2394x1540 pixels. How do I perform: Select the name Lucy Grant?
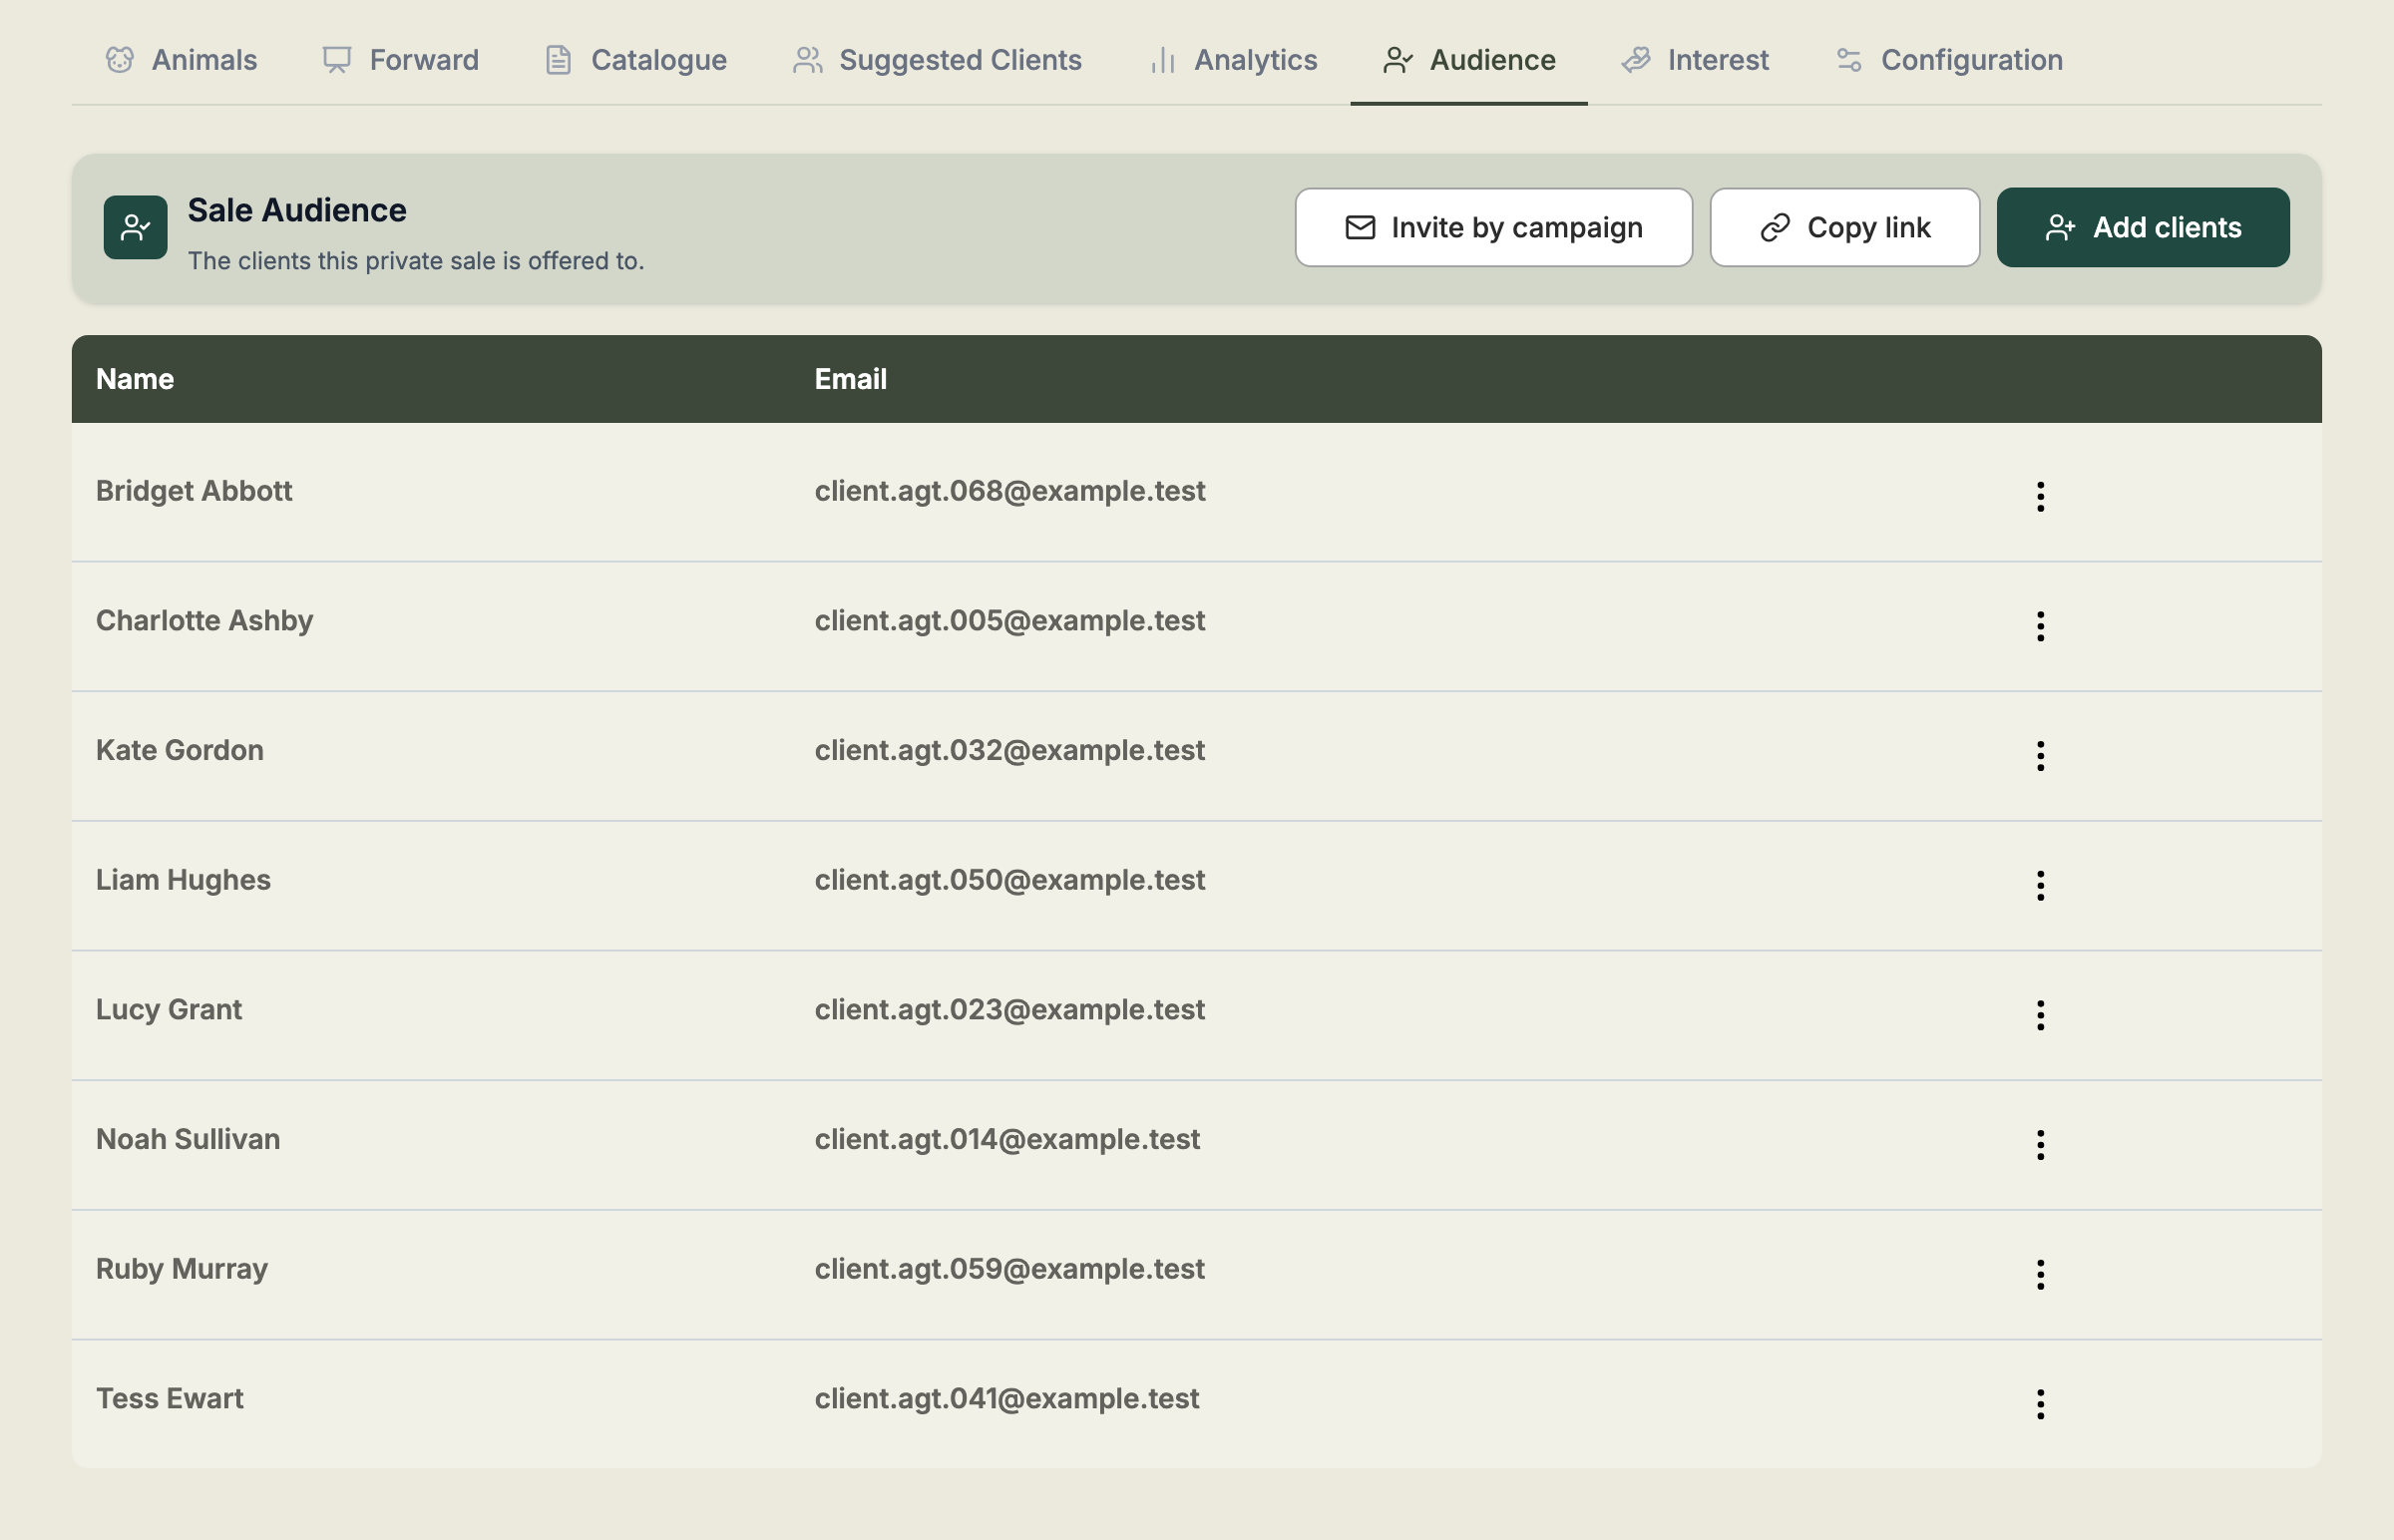coord(169,1010)
